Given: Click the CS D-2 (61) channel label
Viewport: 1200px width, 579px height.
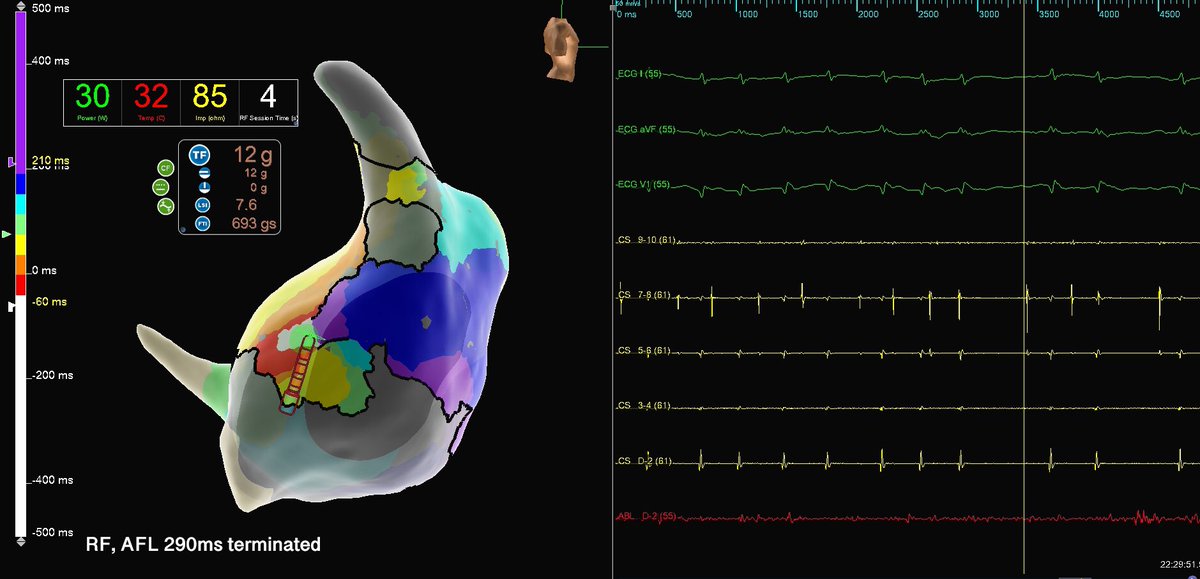Looking at the screenshot, I should point(644,462).
